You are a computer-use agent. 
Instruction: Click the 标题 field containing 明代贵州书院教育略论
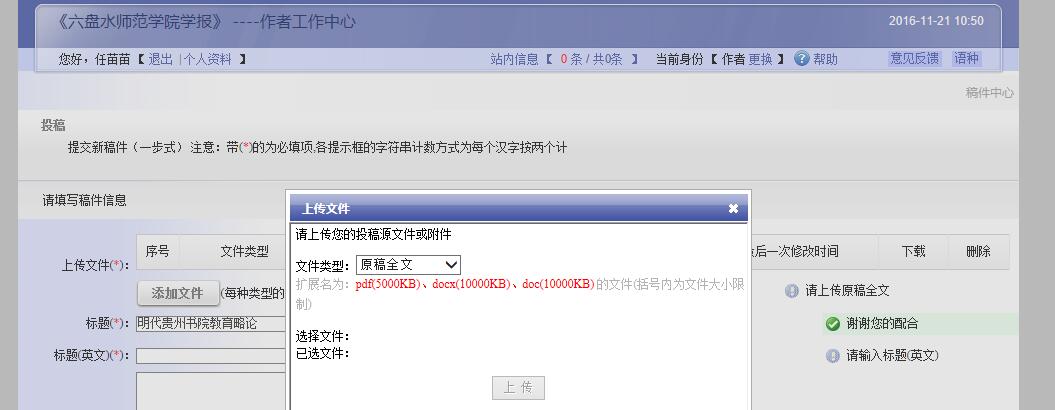211,324
